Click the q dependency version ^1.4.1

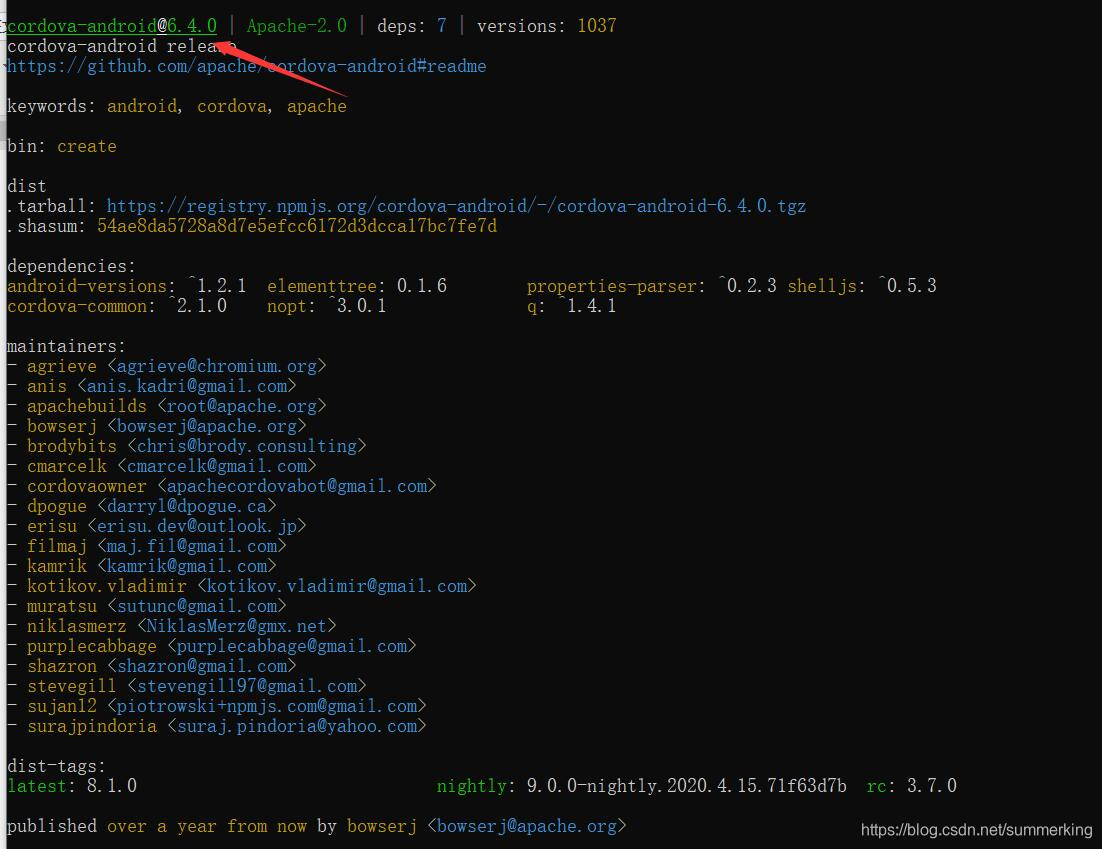coord(587,306)
